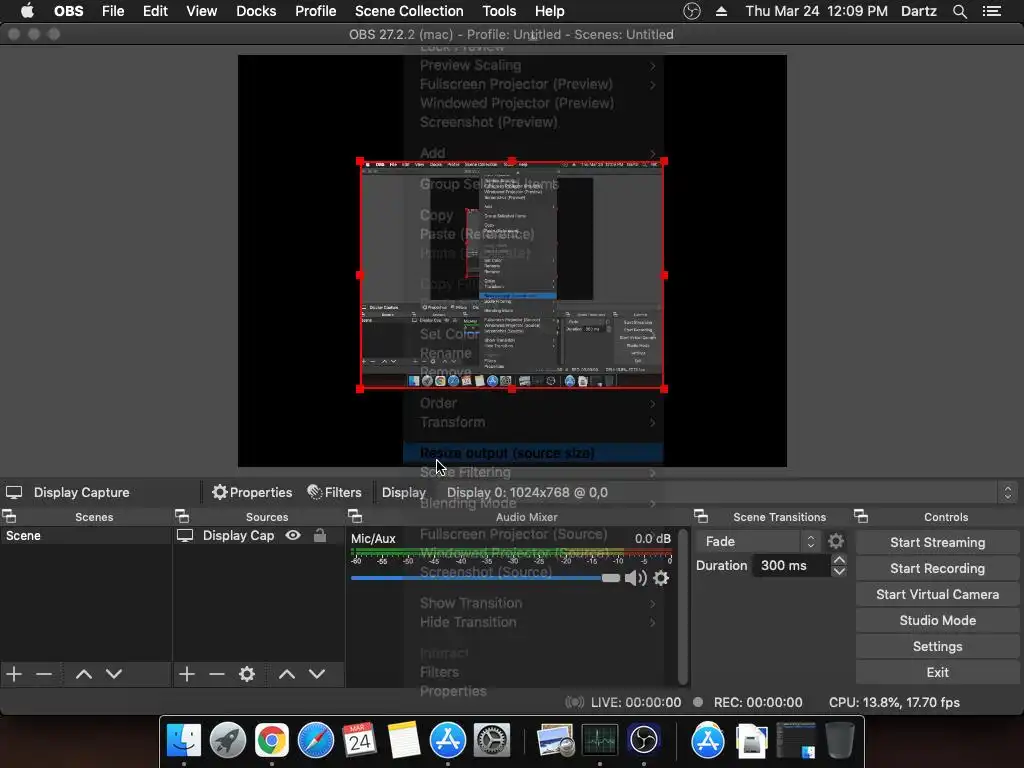Click LIVE: 00:00:00 status text
This screenshot has width=1024, height=768.
pos(635,702)
